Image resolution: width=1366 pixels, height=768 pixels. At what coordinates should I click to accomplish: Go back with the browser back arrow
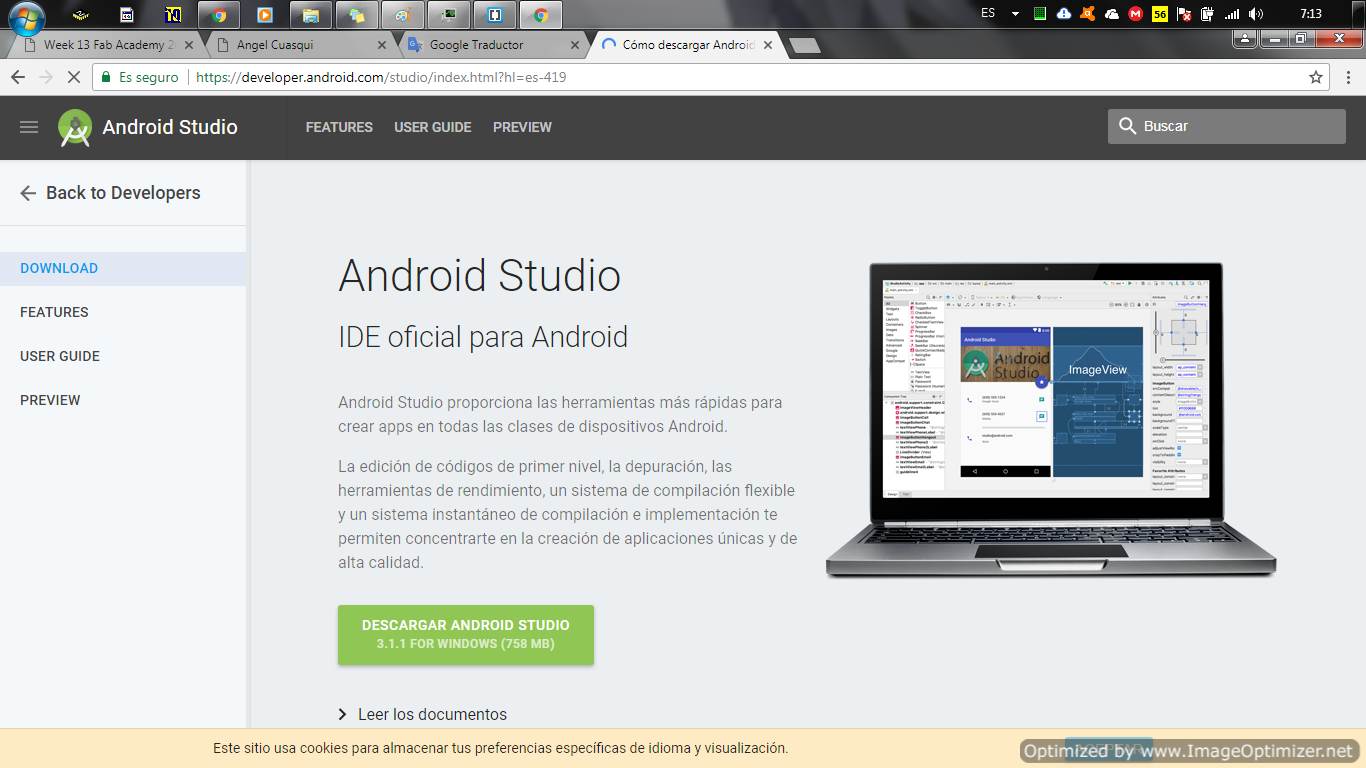pos(17,77)
